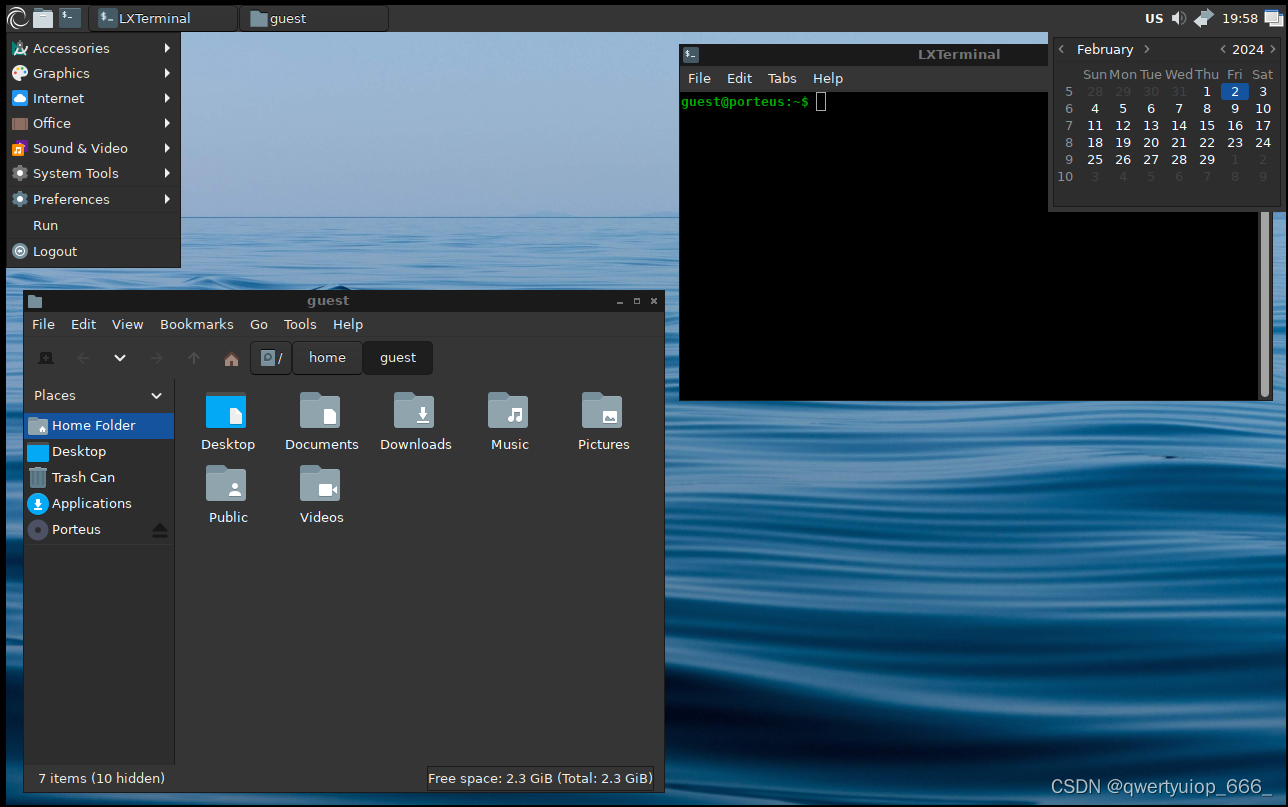Open the Trash Can from the Places sidebar
The width and height of the screenshot is (1288, 807).
pyautogui.click(x=81, y=477)
